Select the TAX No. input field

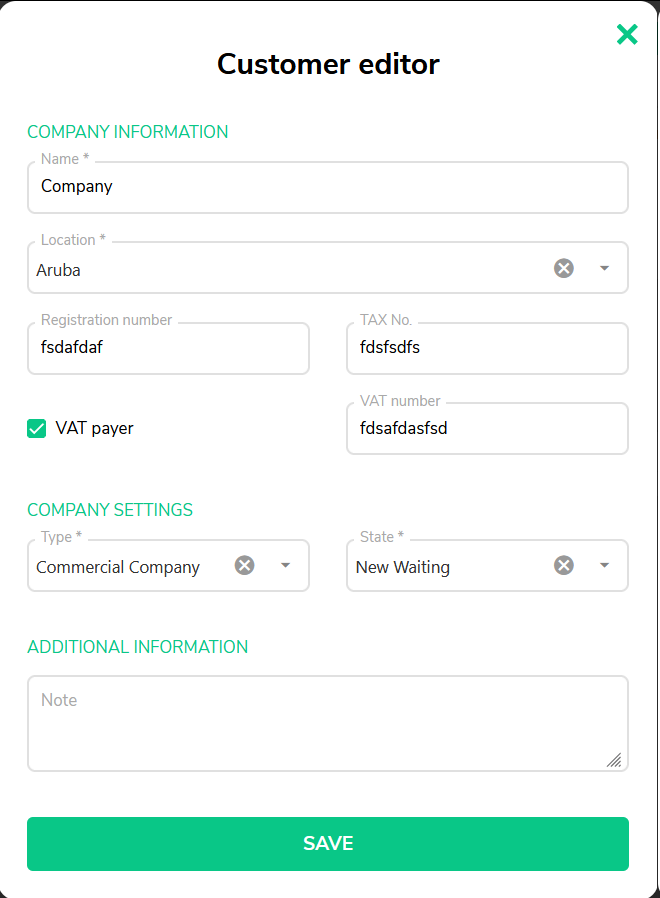tap(488, 348)
